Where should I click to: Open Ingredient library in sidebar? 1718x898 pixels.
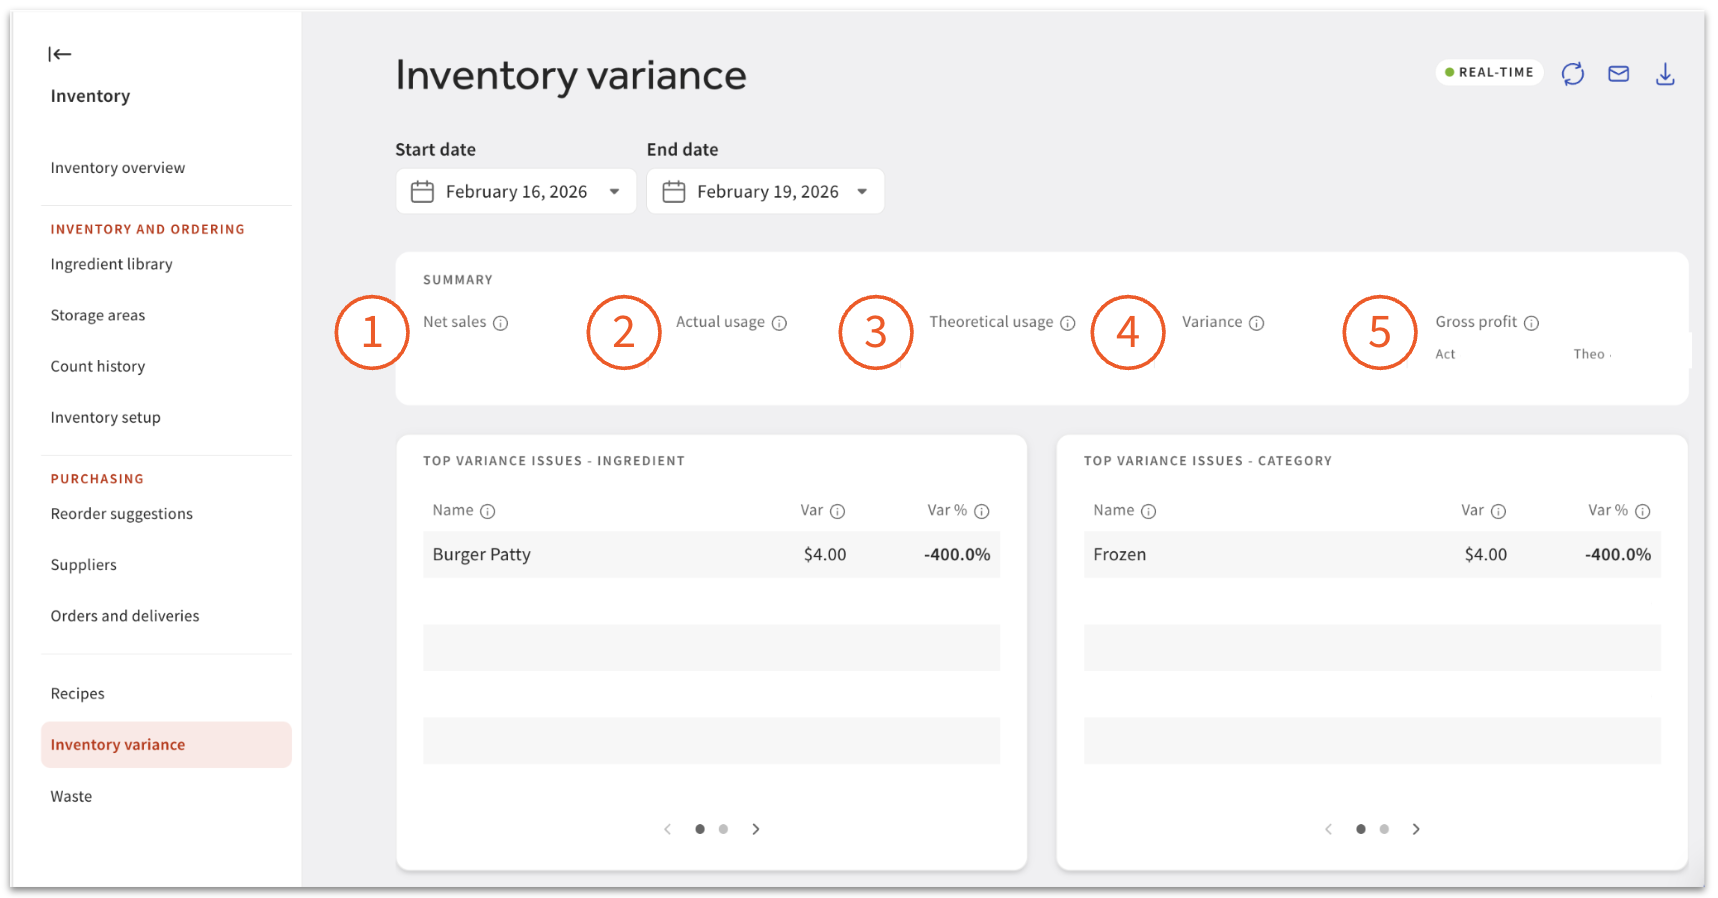point(111,264)
